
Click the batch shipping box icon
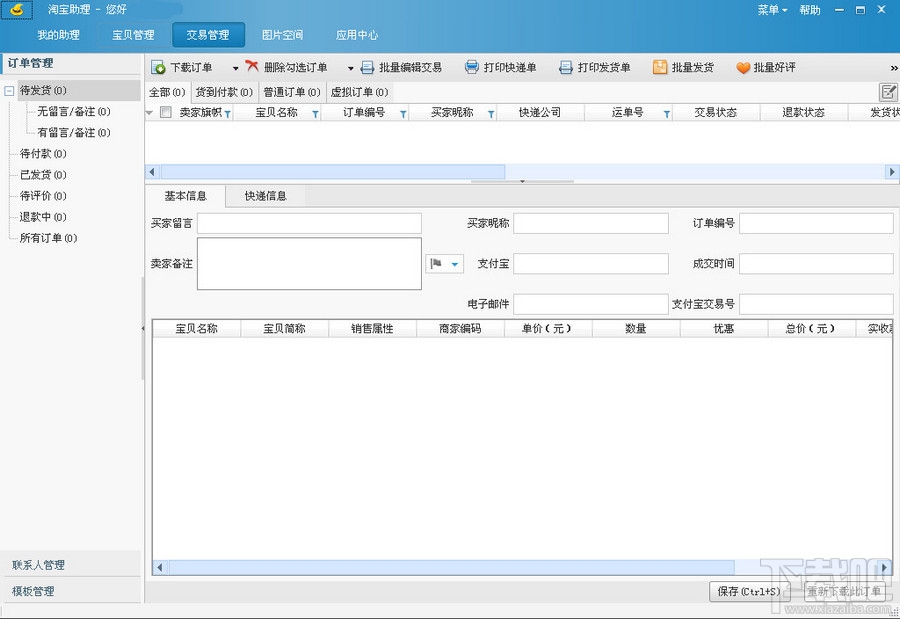(660, 67)
